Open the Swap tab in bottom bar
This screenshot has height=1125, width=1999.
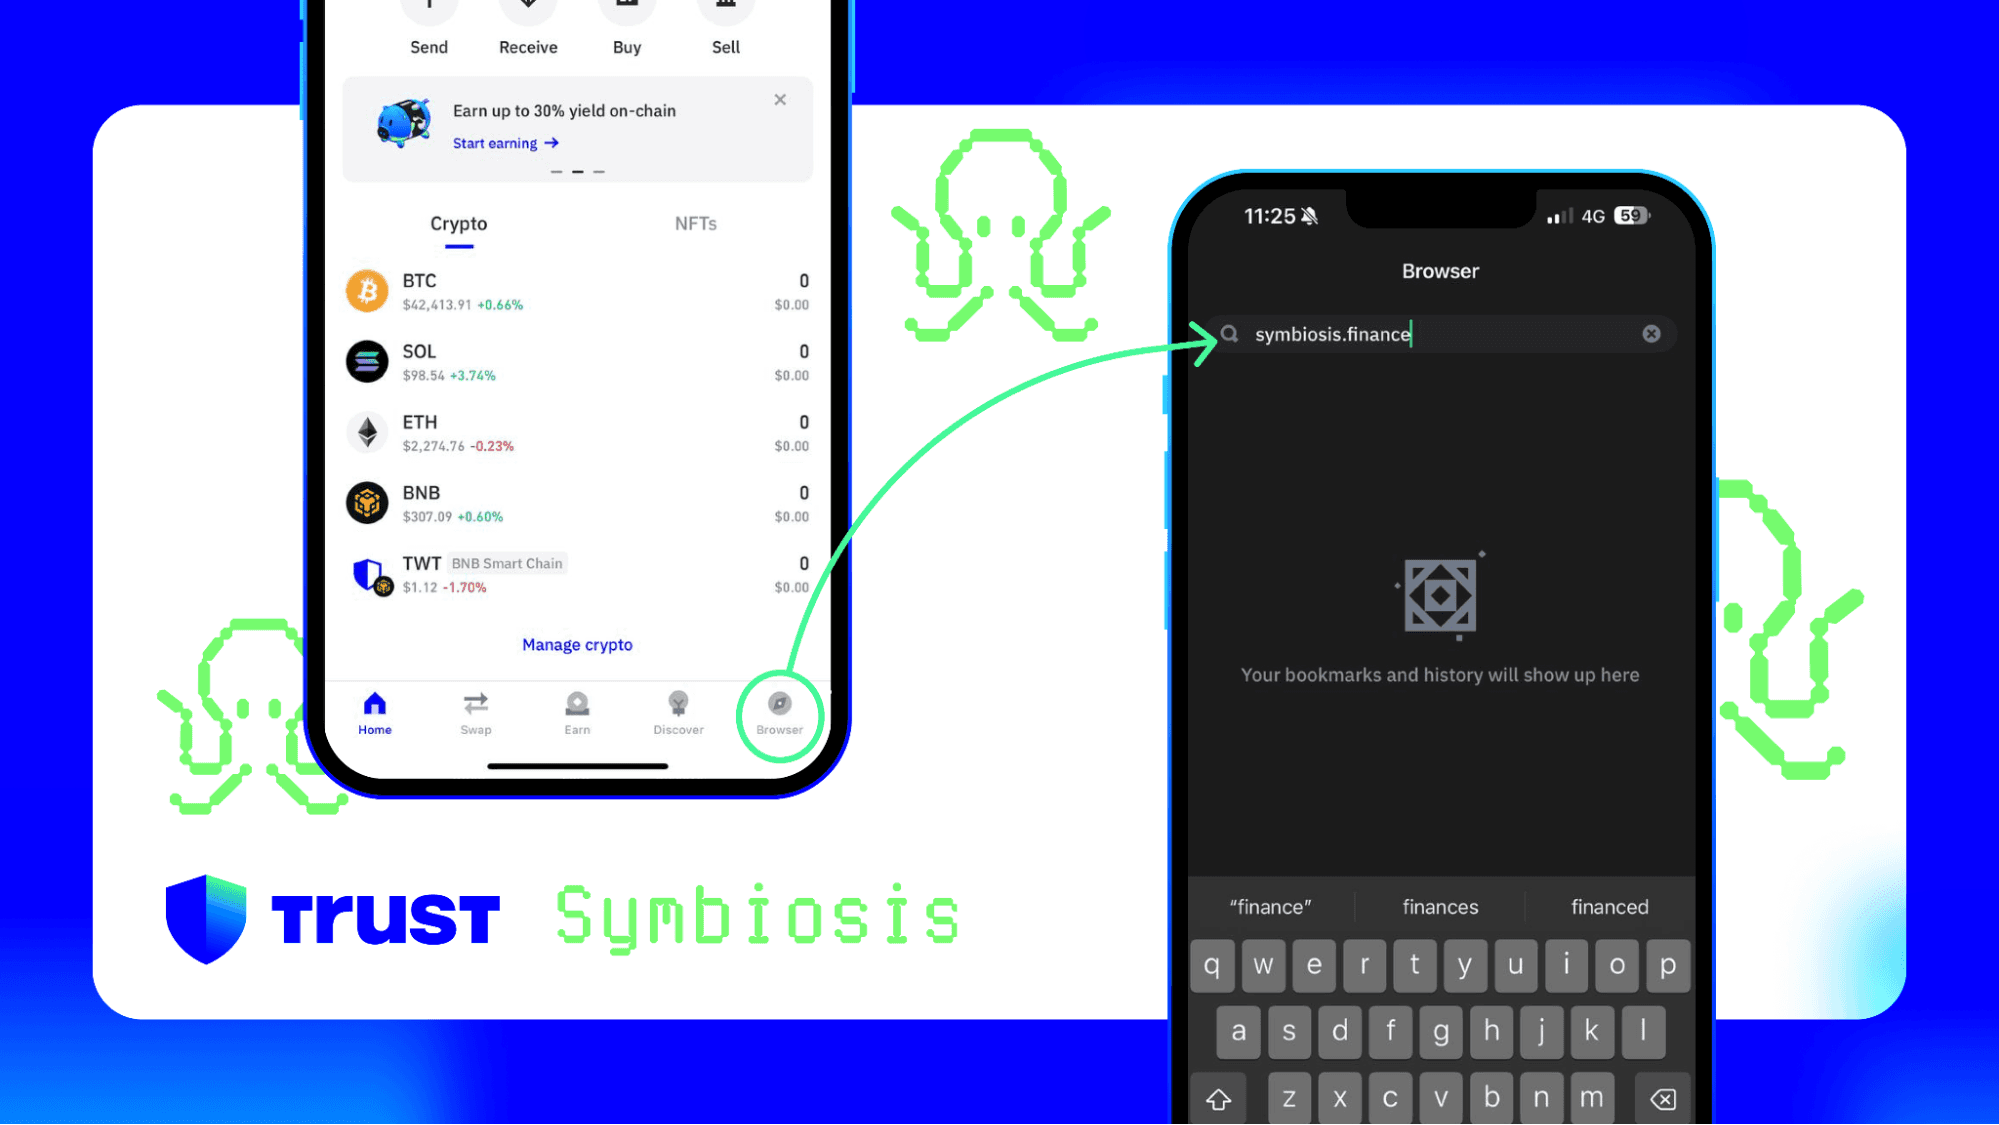pyautogui.click(x=476, y=714)
